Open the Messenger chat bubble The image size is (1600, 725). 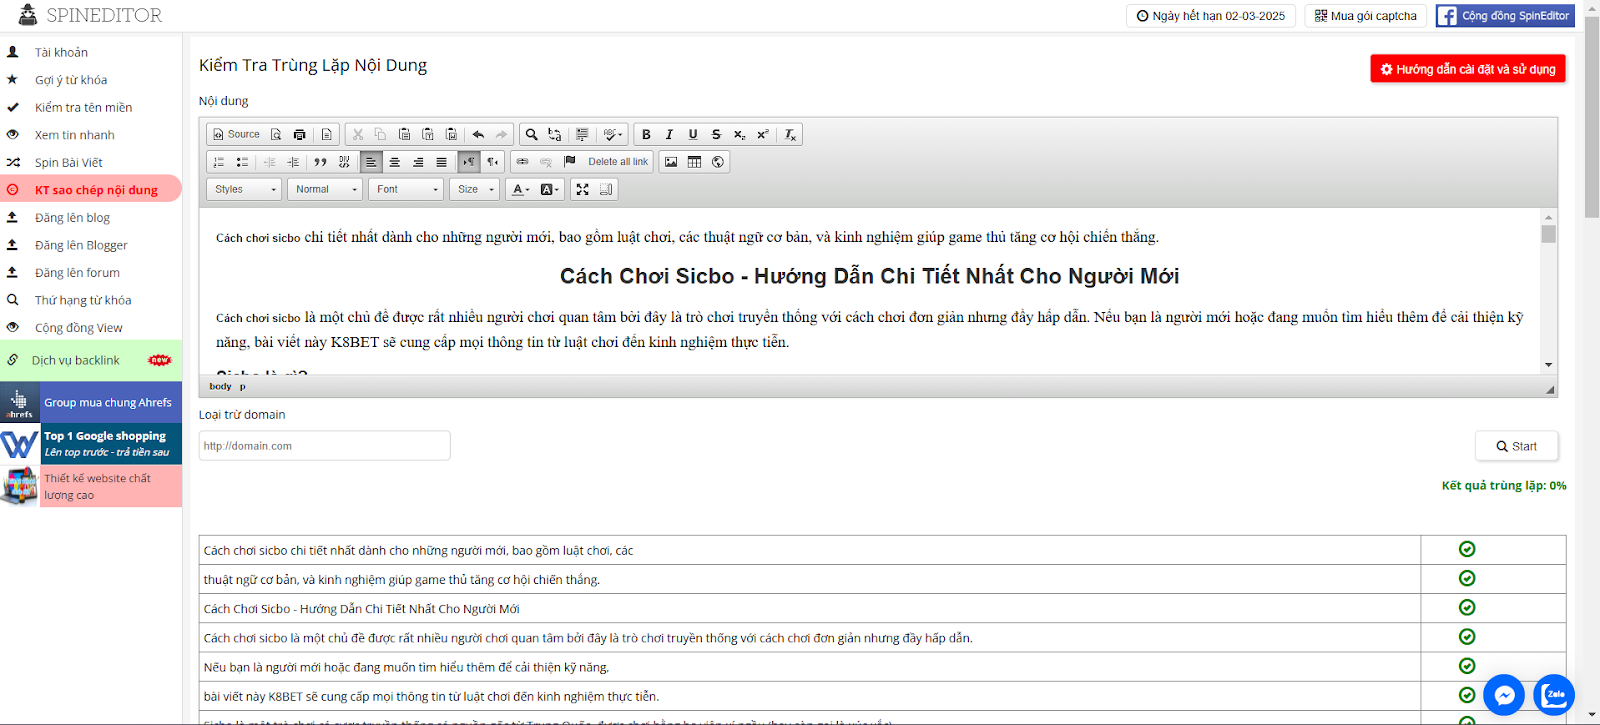coord(1504,695)
